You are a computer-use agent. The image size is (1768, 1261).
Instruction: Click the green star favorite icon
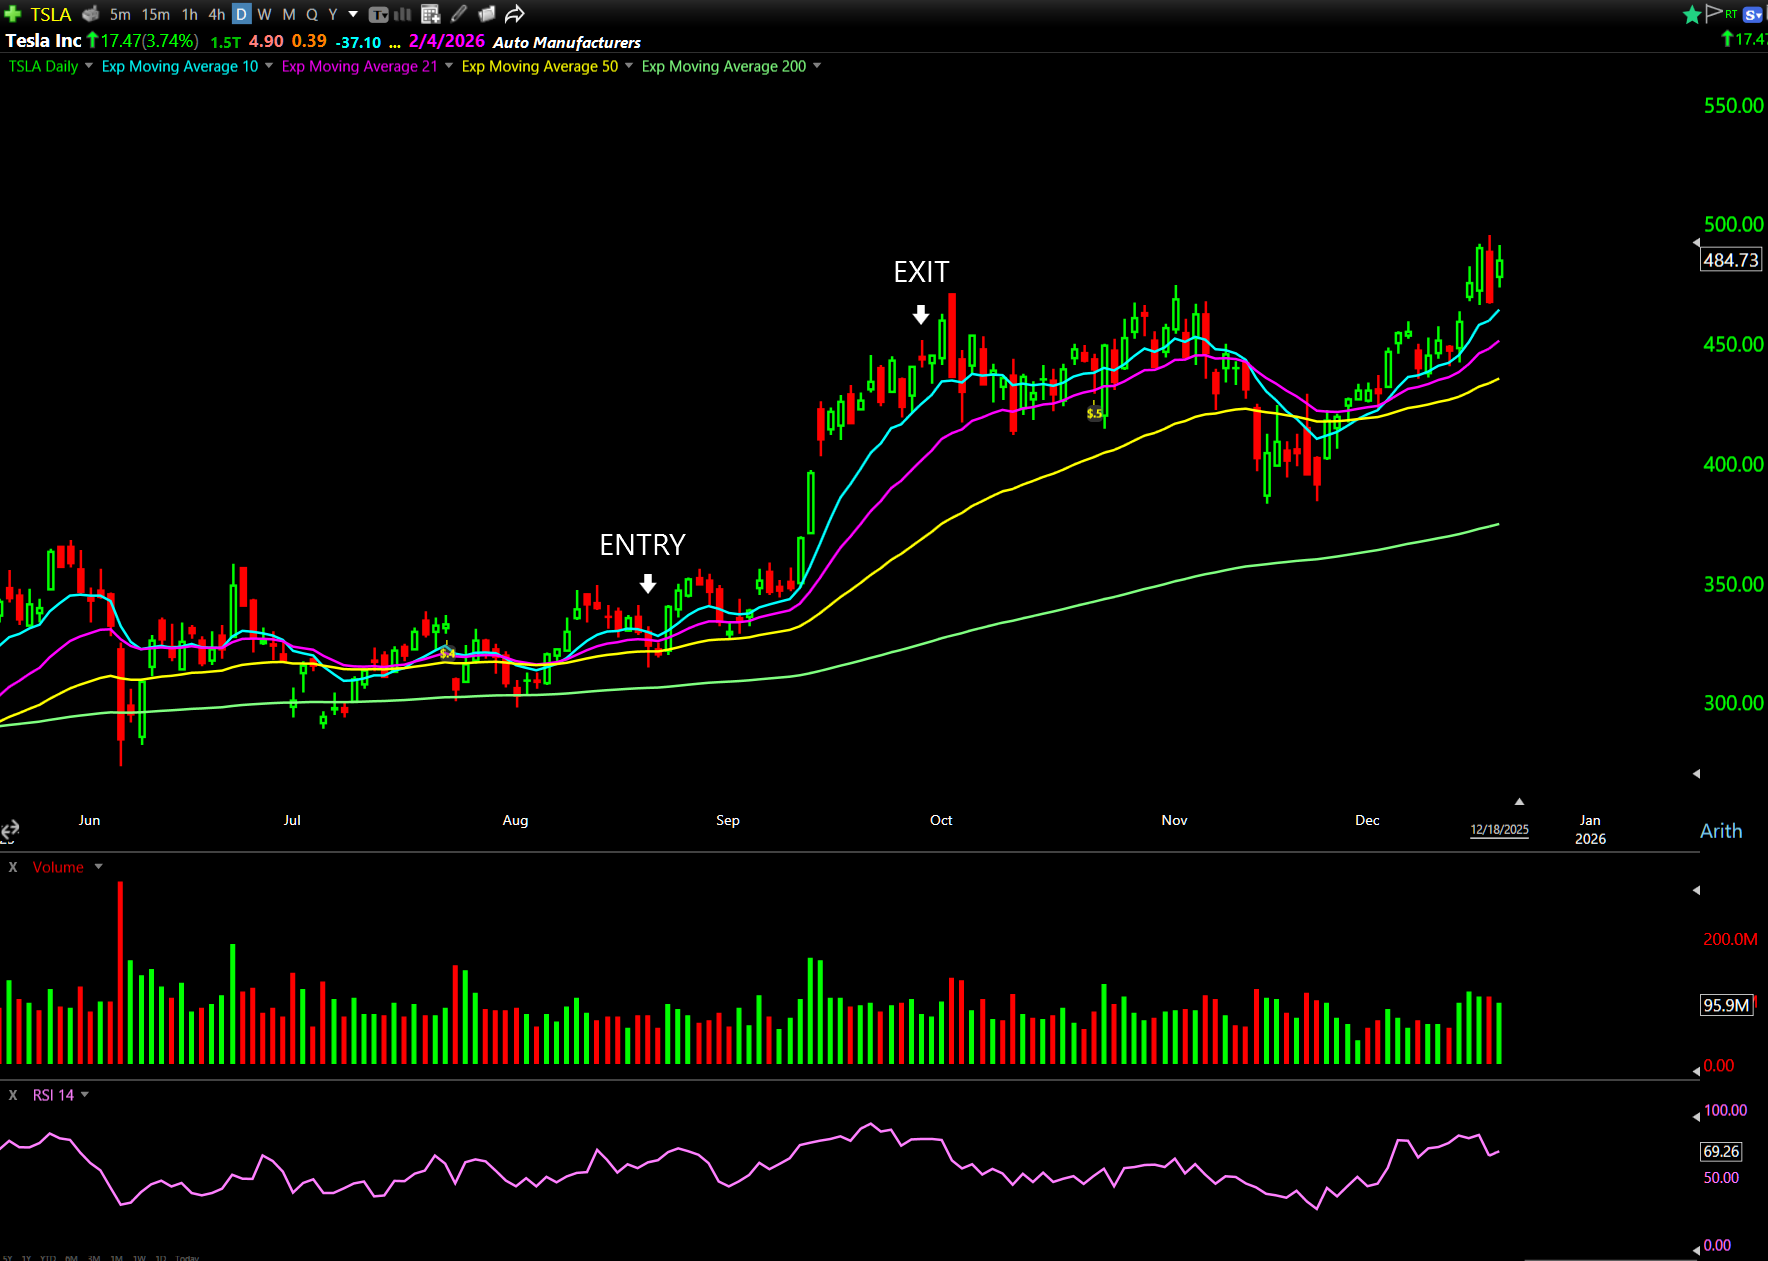coord(1691,14)
